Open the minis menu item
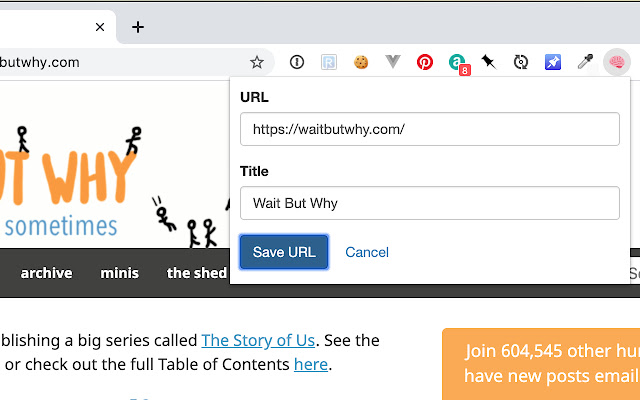The image size is (640, 400). [120, 273]
